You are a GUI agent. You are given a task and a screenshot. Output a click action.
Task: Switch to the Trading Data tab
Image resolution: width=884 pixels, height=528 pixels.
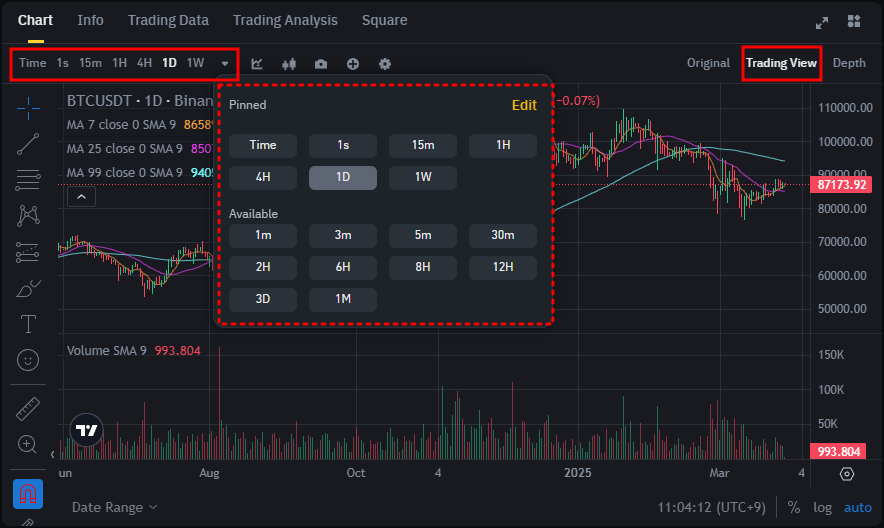[x=168, y=20]
